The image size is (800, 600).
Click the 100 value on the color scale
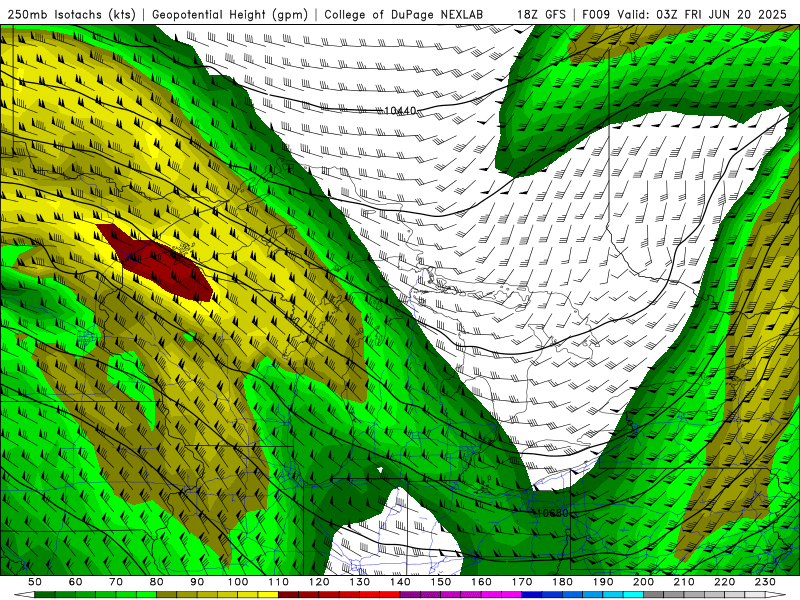pyautogui.click(x=238, y=582)
